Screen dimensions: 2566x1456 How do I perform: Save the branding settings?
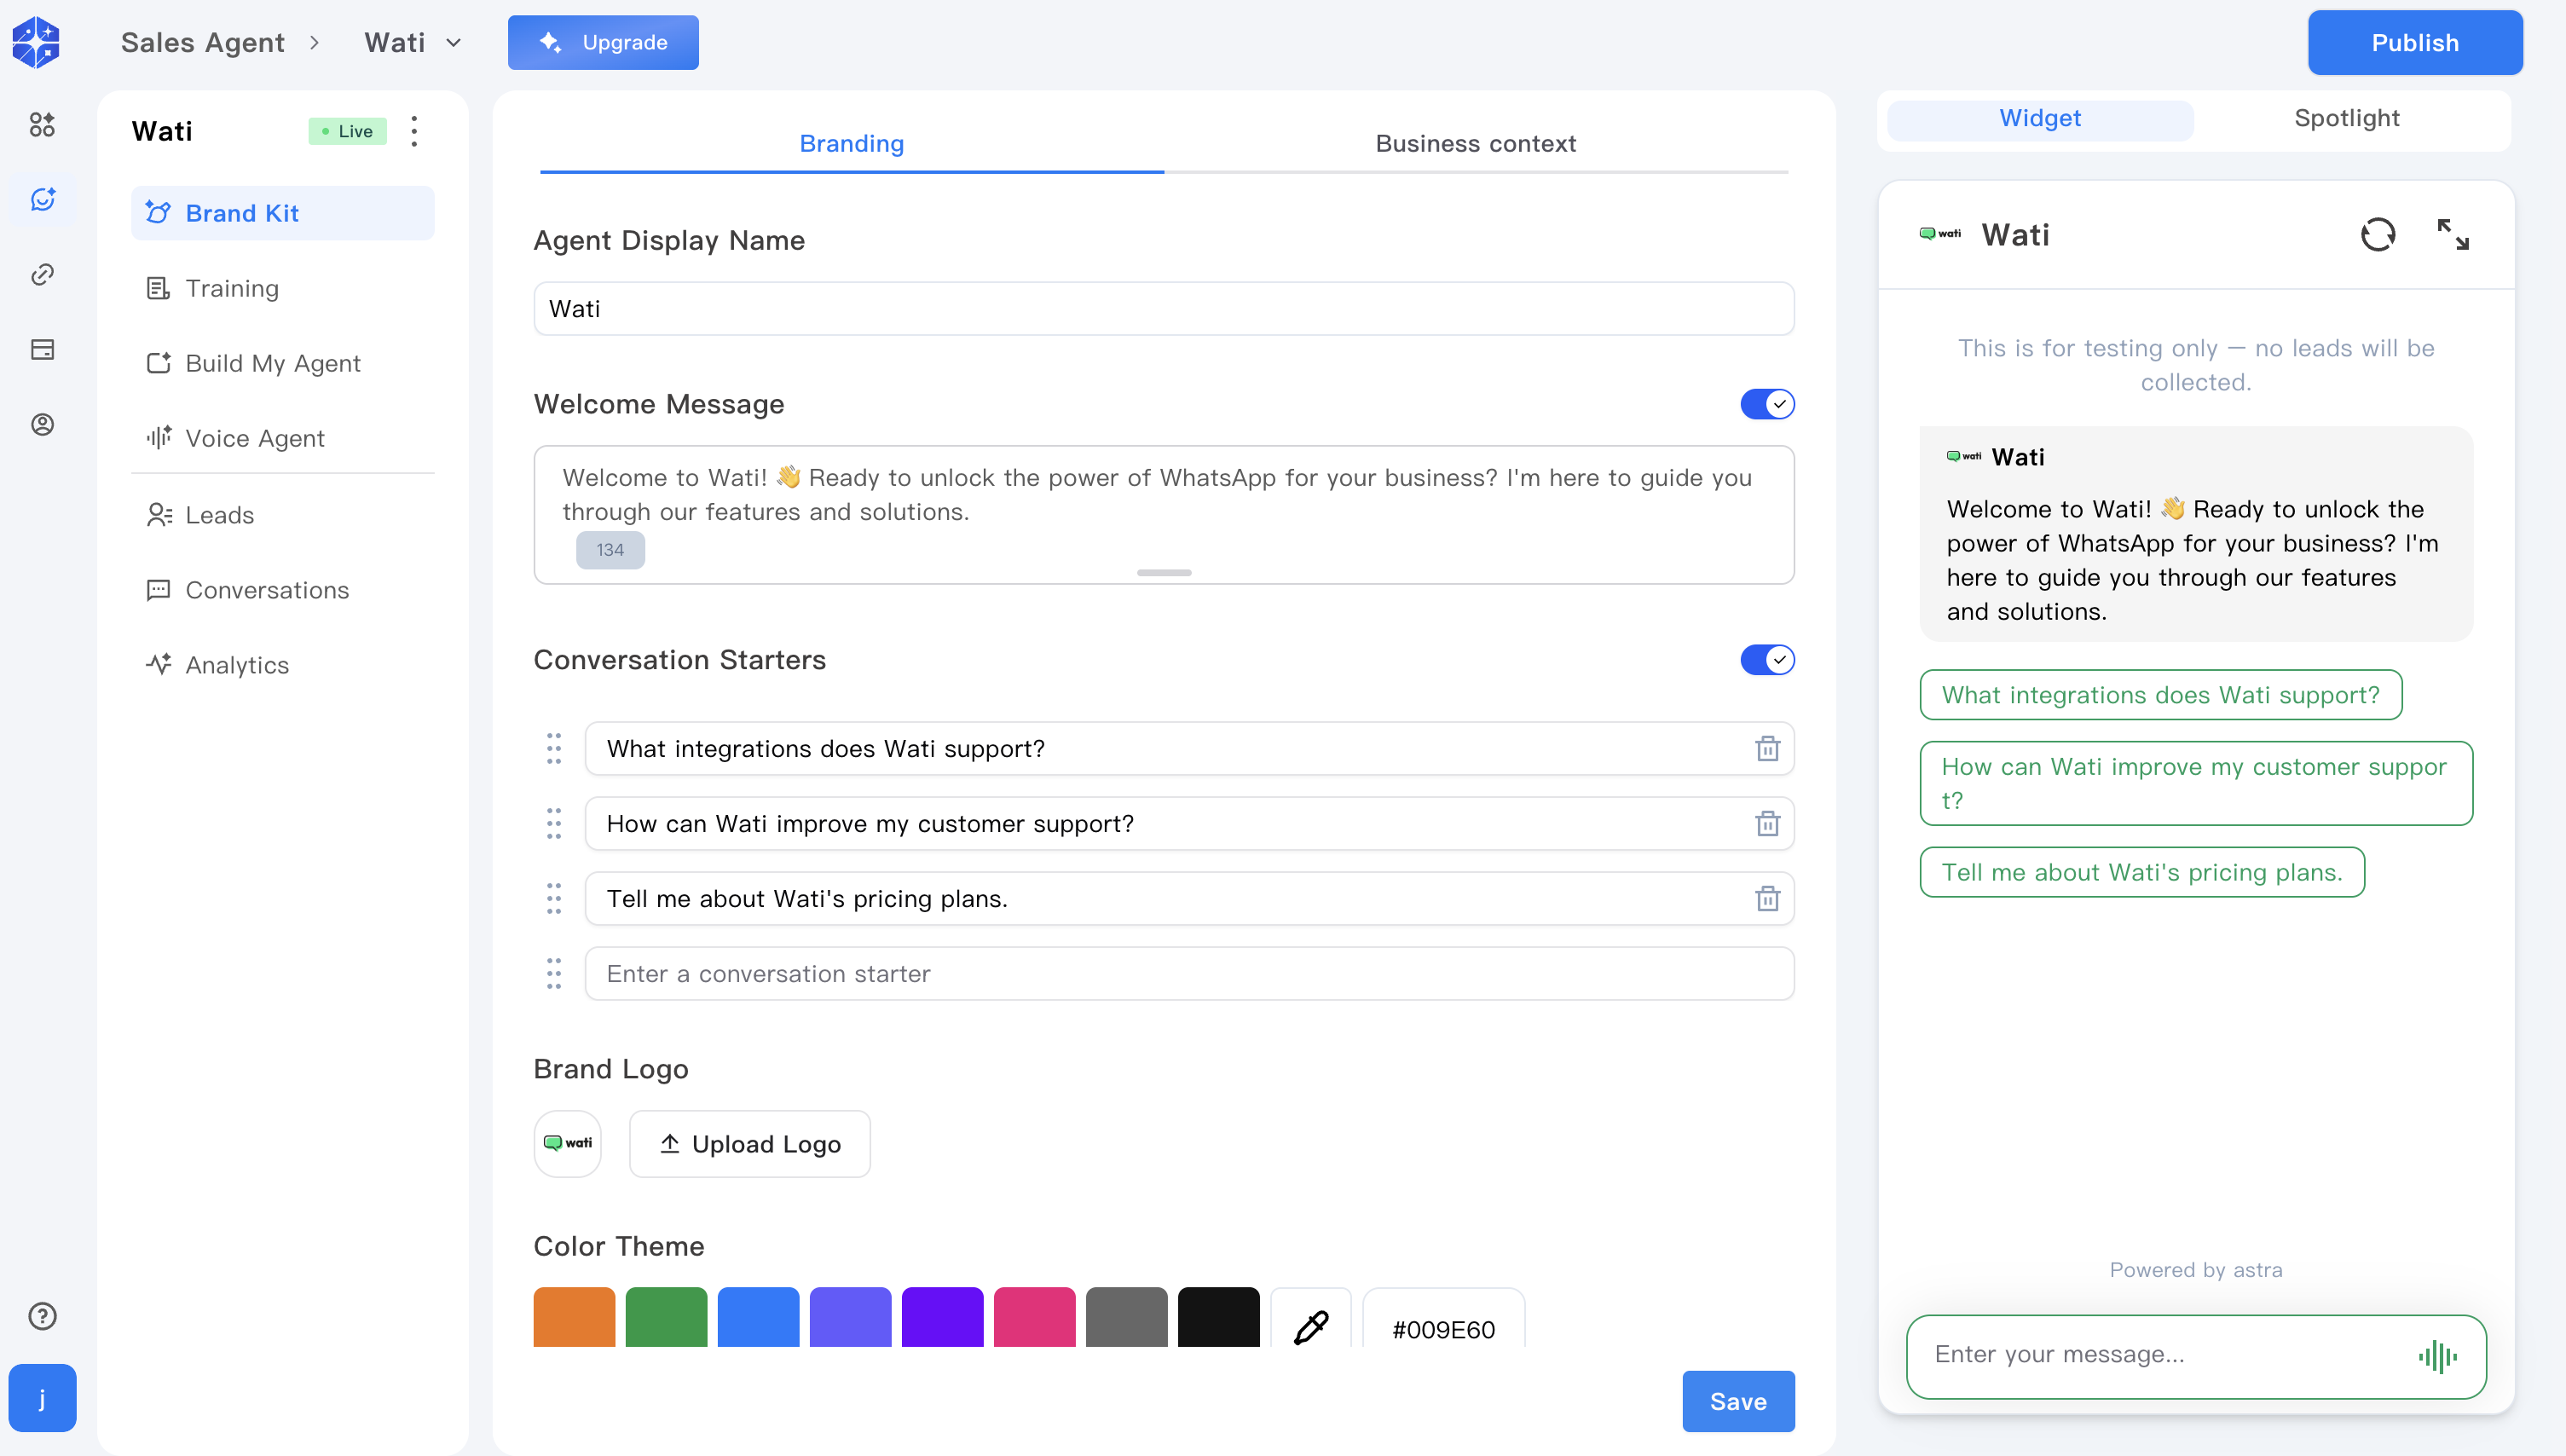[x=1738, y=1401]
